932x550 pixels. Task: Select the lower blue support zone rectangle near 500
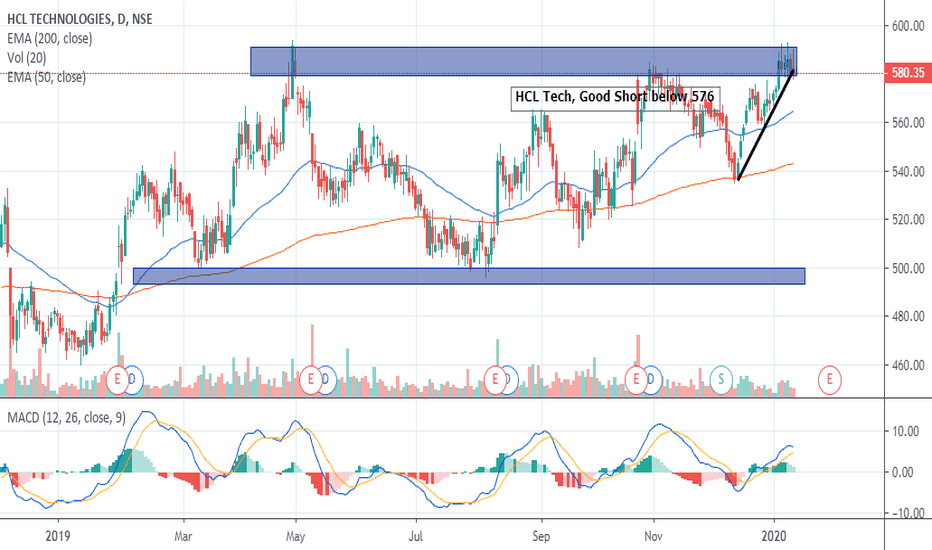click(x=469, y=276)
